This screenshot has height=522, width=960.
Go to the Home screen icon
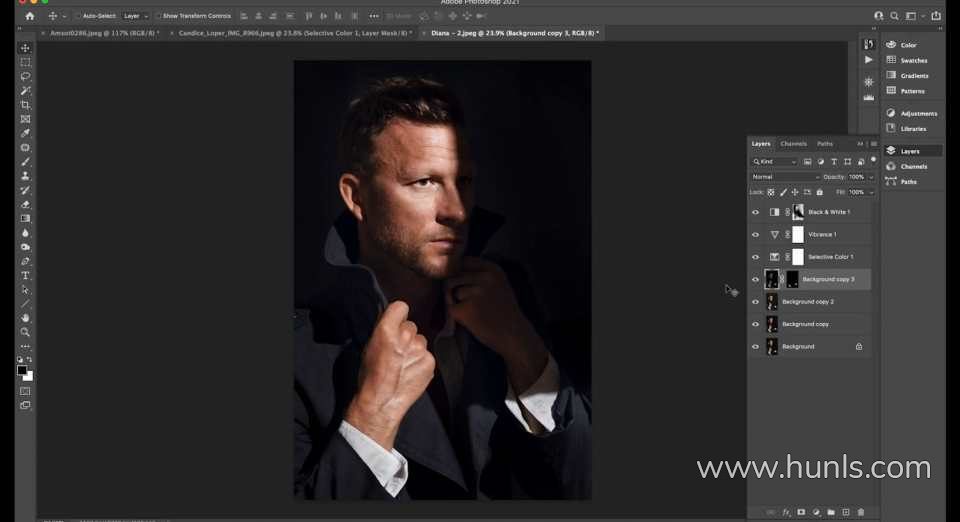coord(29,16)
